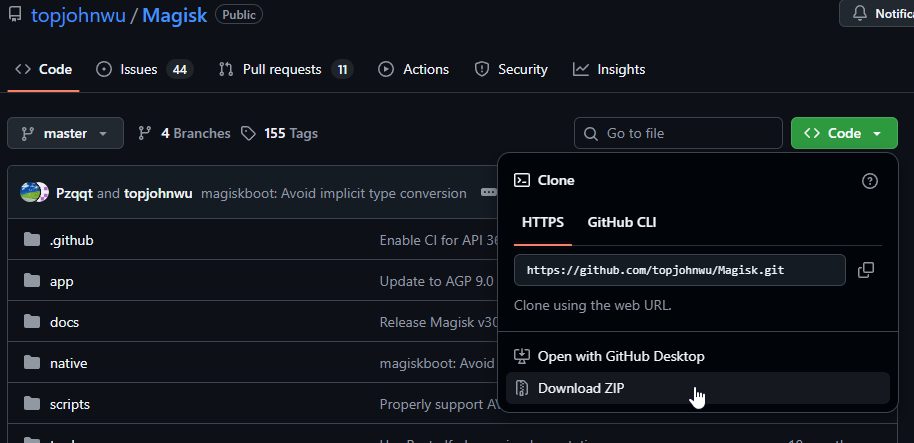Open the topjohnwu owner profile link
The height and width of the screenshot is (443, 914).
(x=78, y=15)
